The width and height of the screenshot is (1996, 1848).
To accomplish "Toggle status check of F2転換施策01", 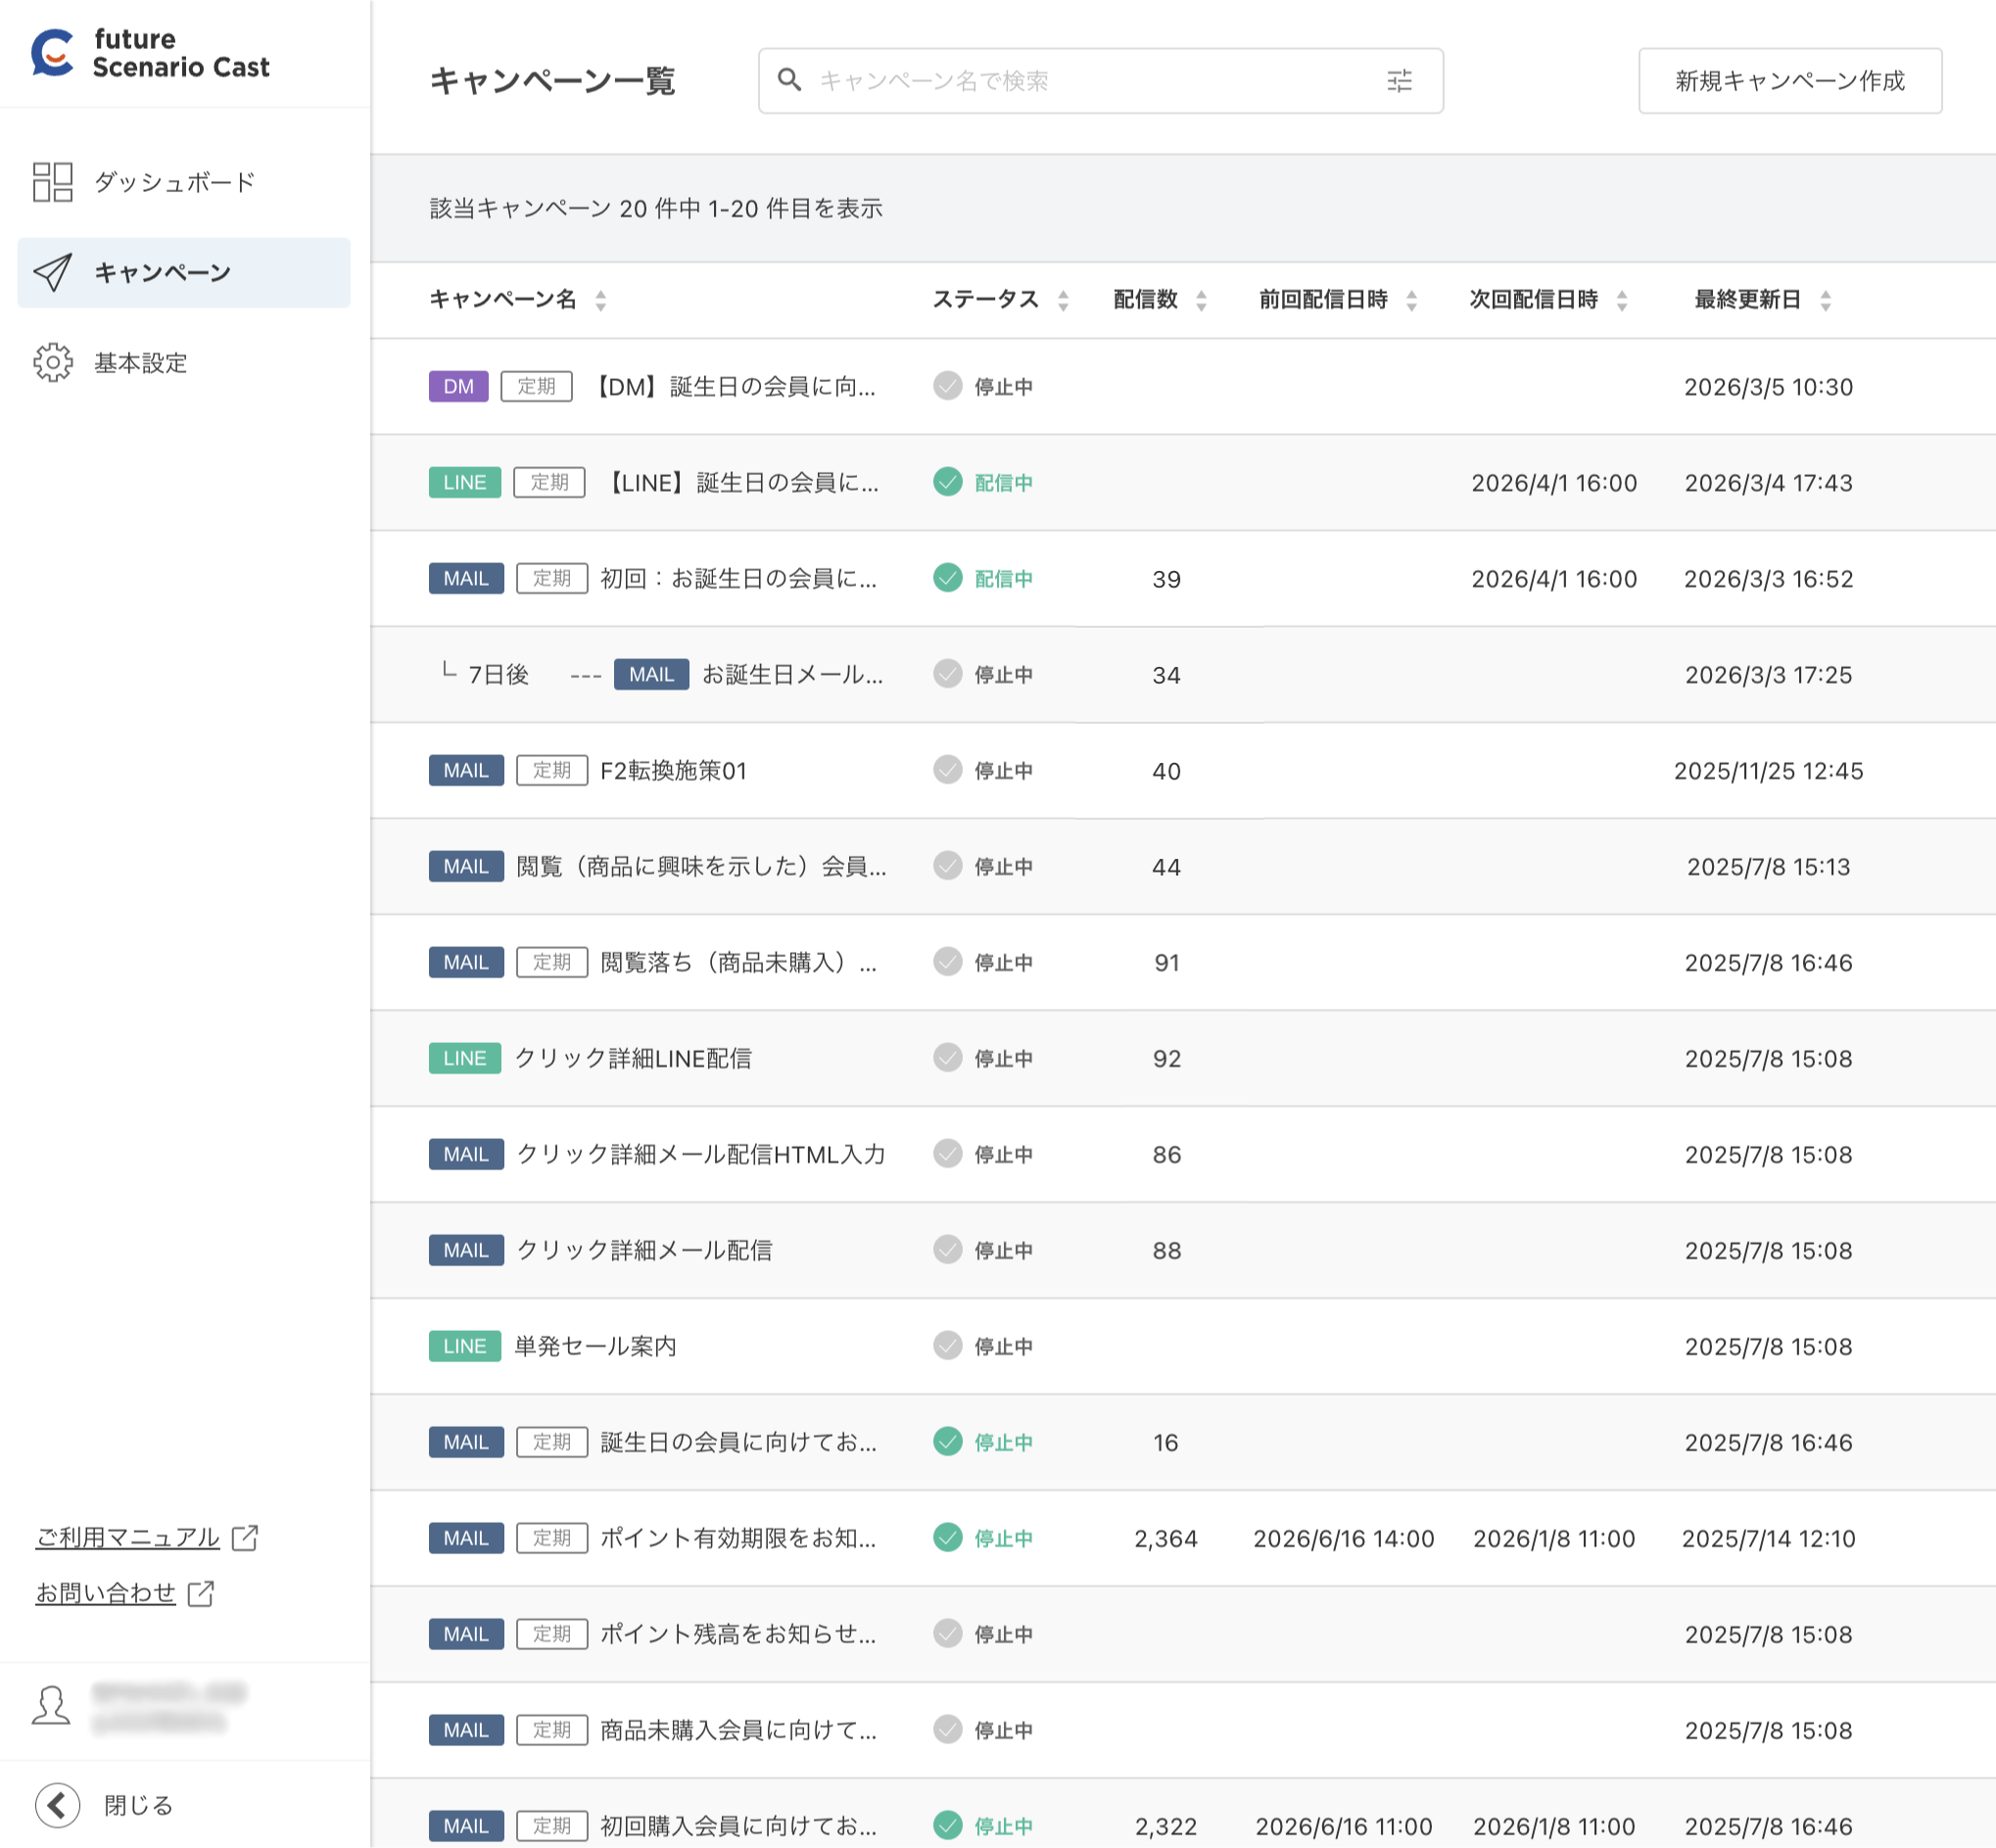I will (947, 770).
